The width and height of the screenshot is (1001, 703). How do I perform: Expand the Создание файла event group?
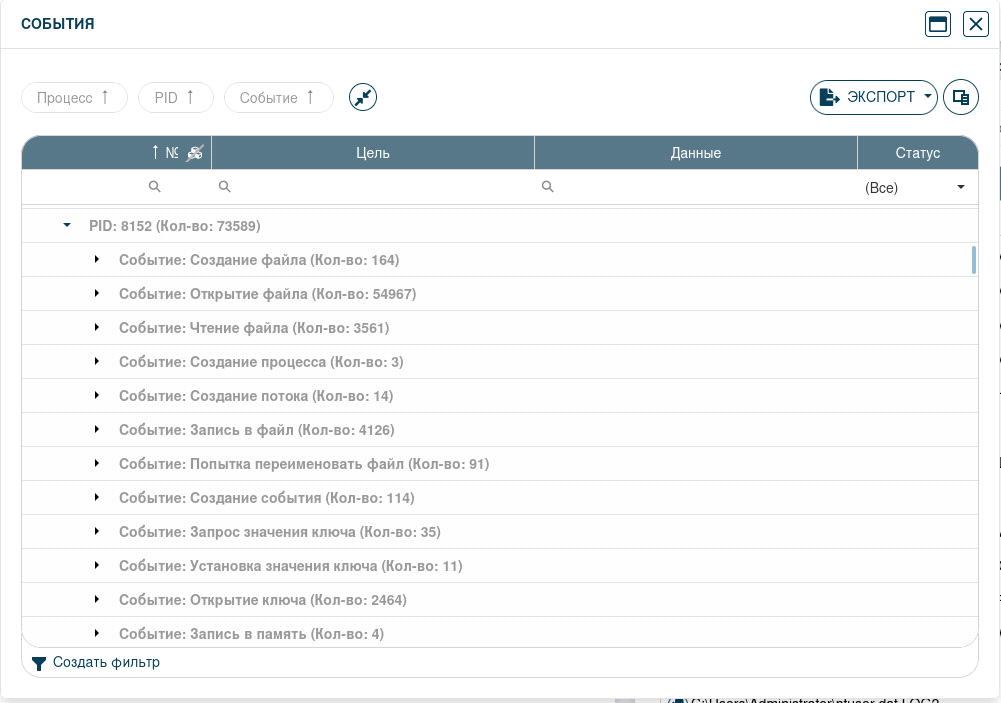tap(97, 260)
